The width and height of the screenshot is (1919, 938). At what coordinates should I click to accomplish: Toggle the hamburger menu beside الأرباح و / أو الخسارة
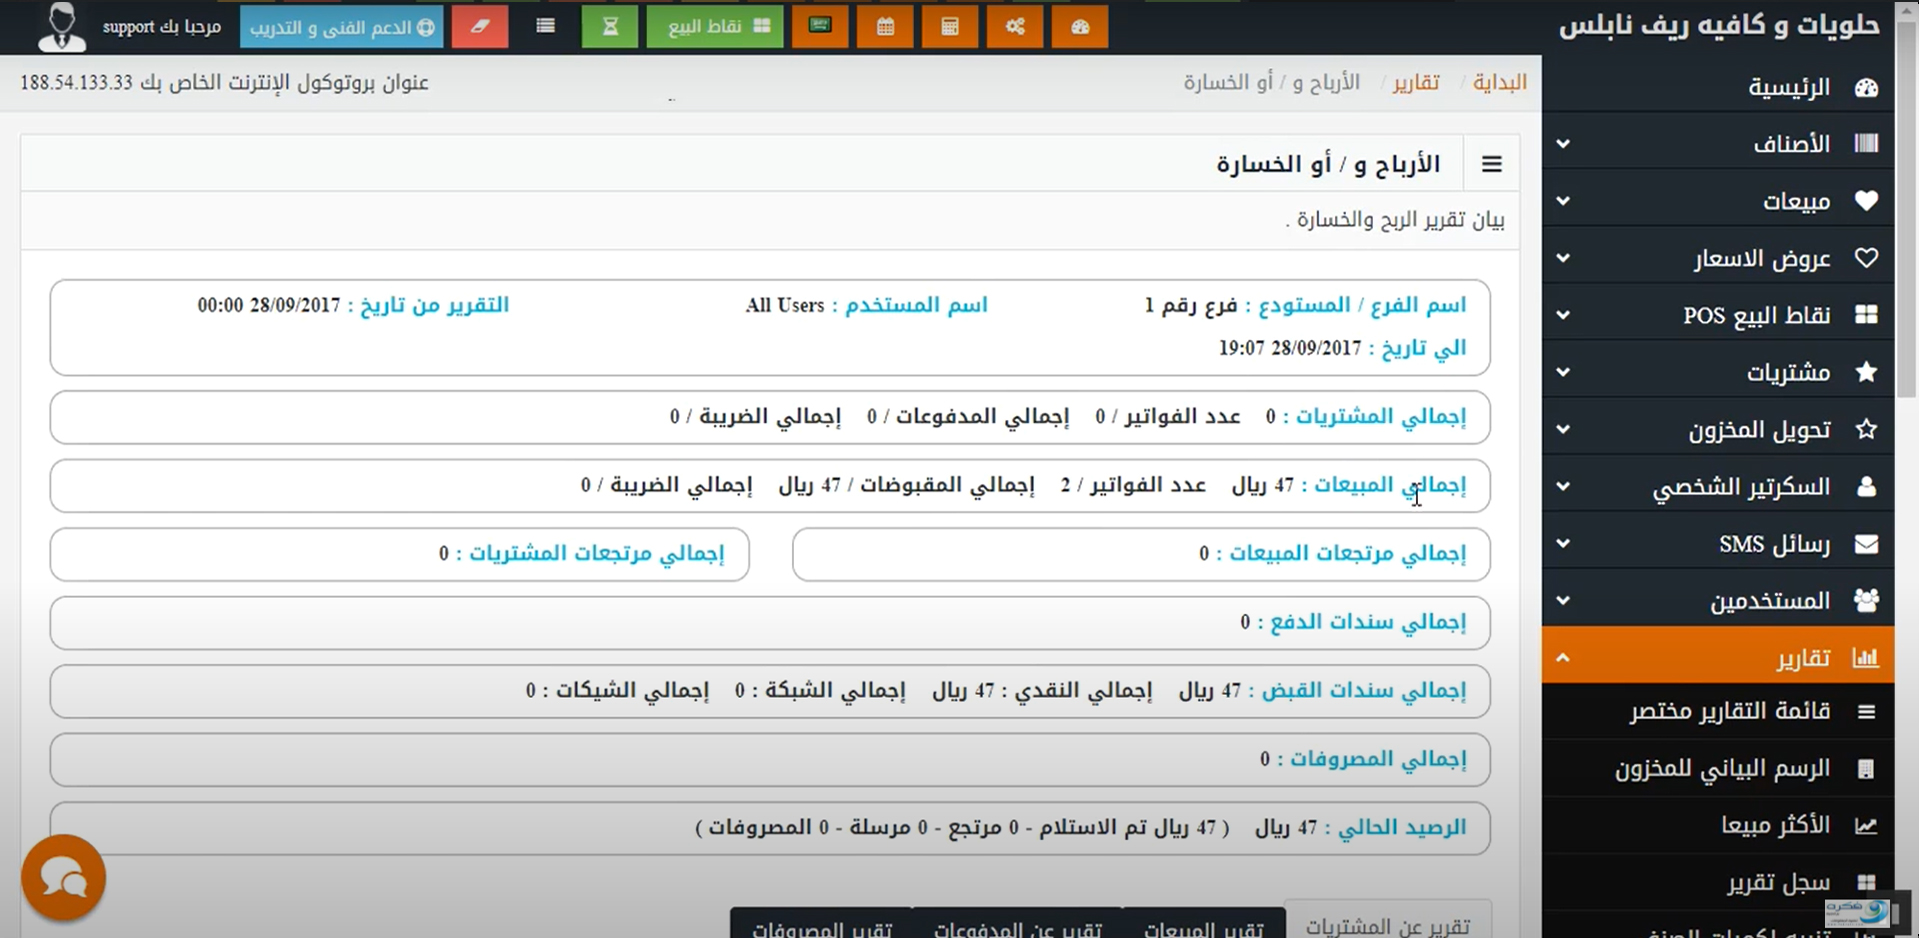coord(1491,164)
